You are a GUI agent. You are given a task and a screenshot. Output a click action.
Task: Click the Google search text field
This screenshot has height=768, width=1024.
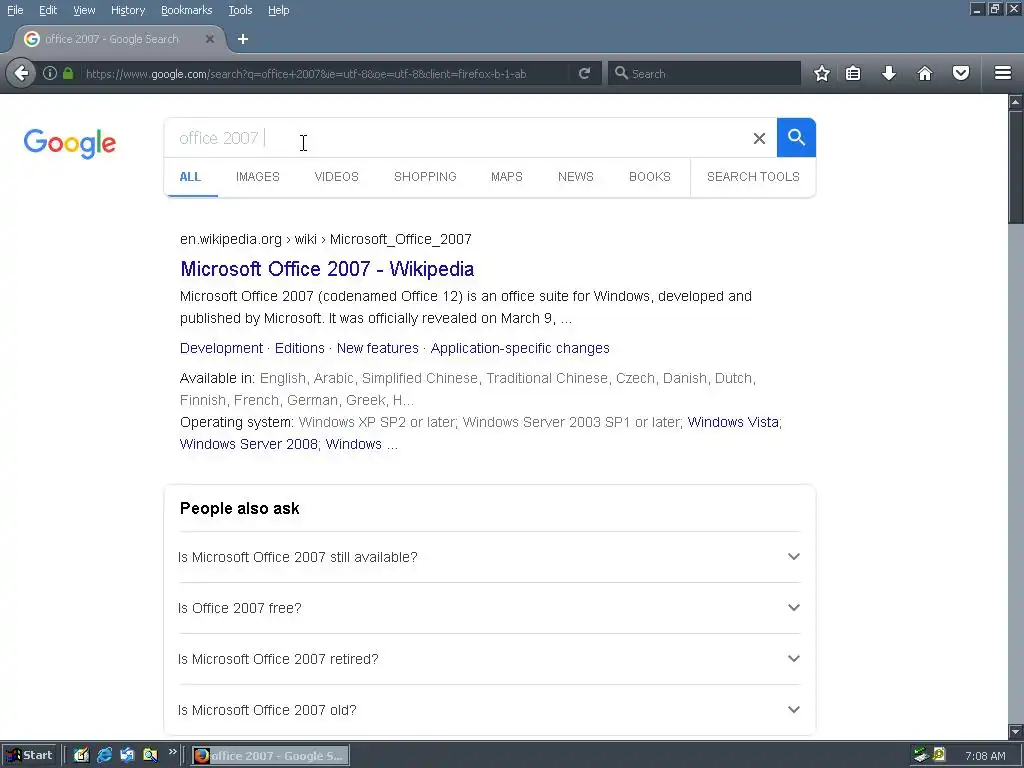457,138
